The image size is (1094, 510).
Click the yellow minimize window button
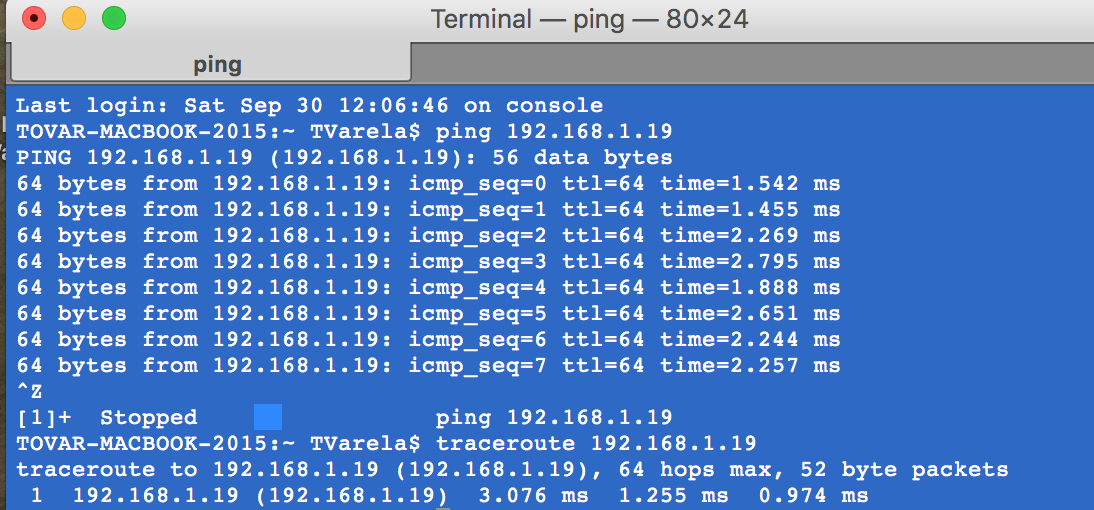[74, 18]
